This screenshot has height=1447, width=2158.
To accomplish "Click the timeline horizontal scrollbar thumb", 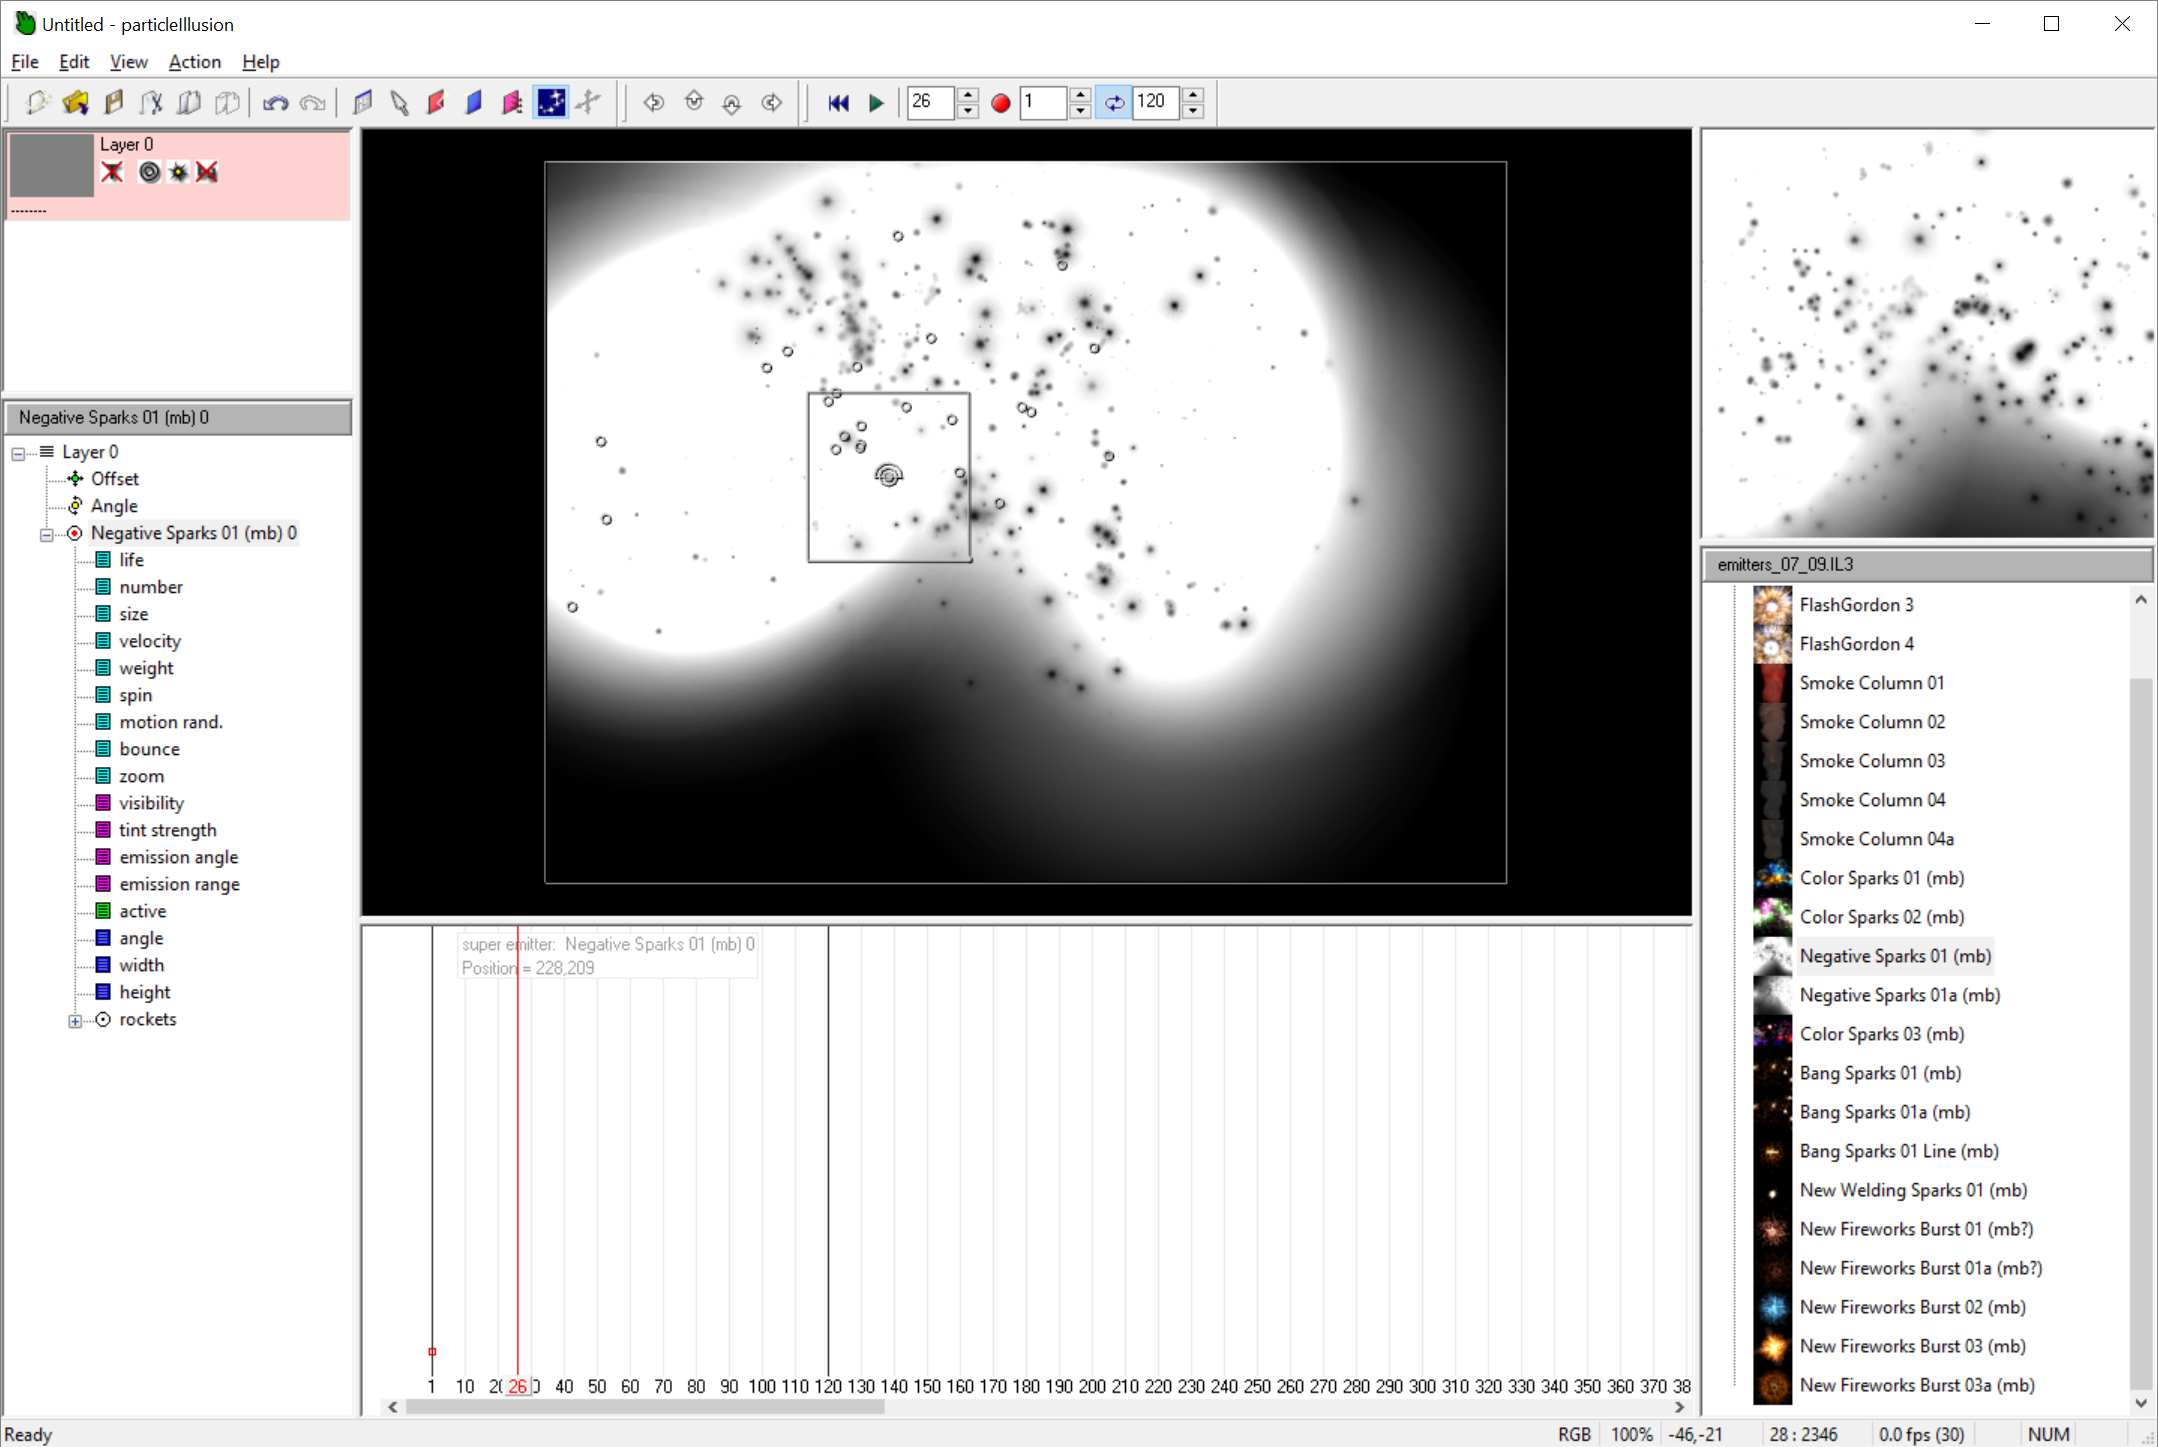I will point(645,1407).
